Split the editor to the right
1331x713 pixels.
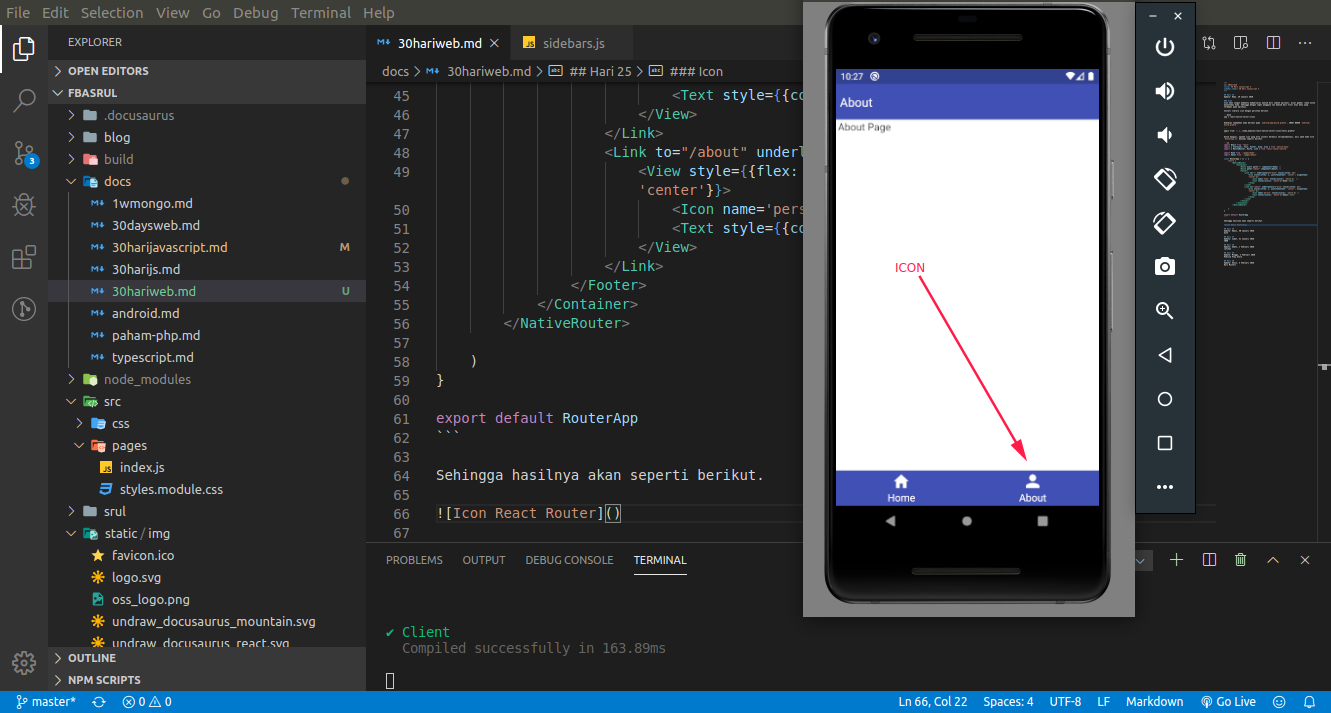pyautogui.click(x=1273, y=43)
